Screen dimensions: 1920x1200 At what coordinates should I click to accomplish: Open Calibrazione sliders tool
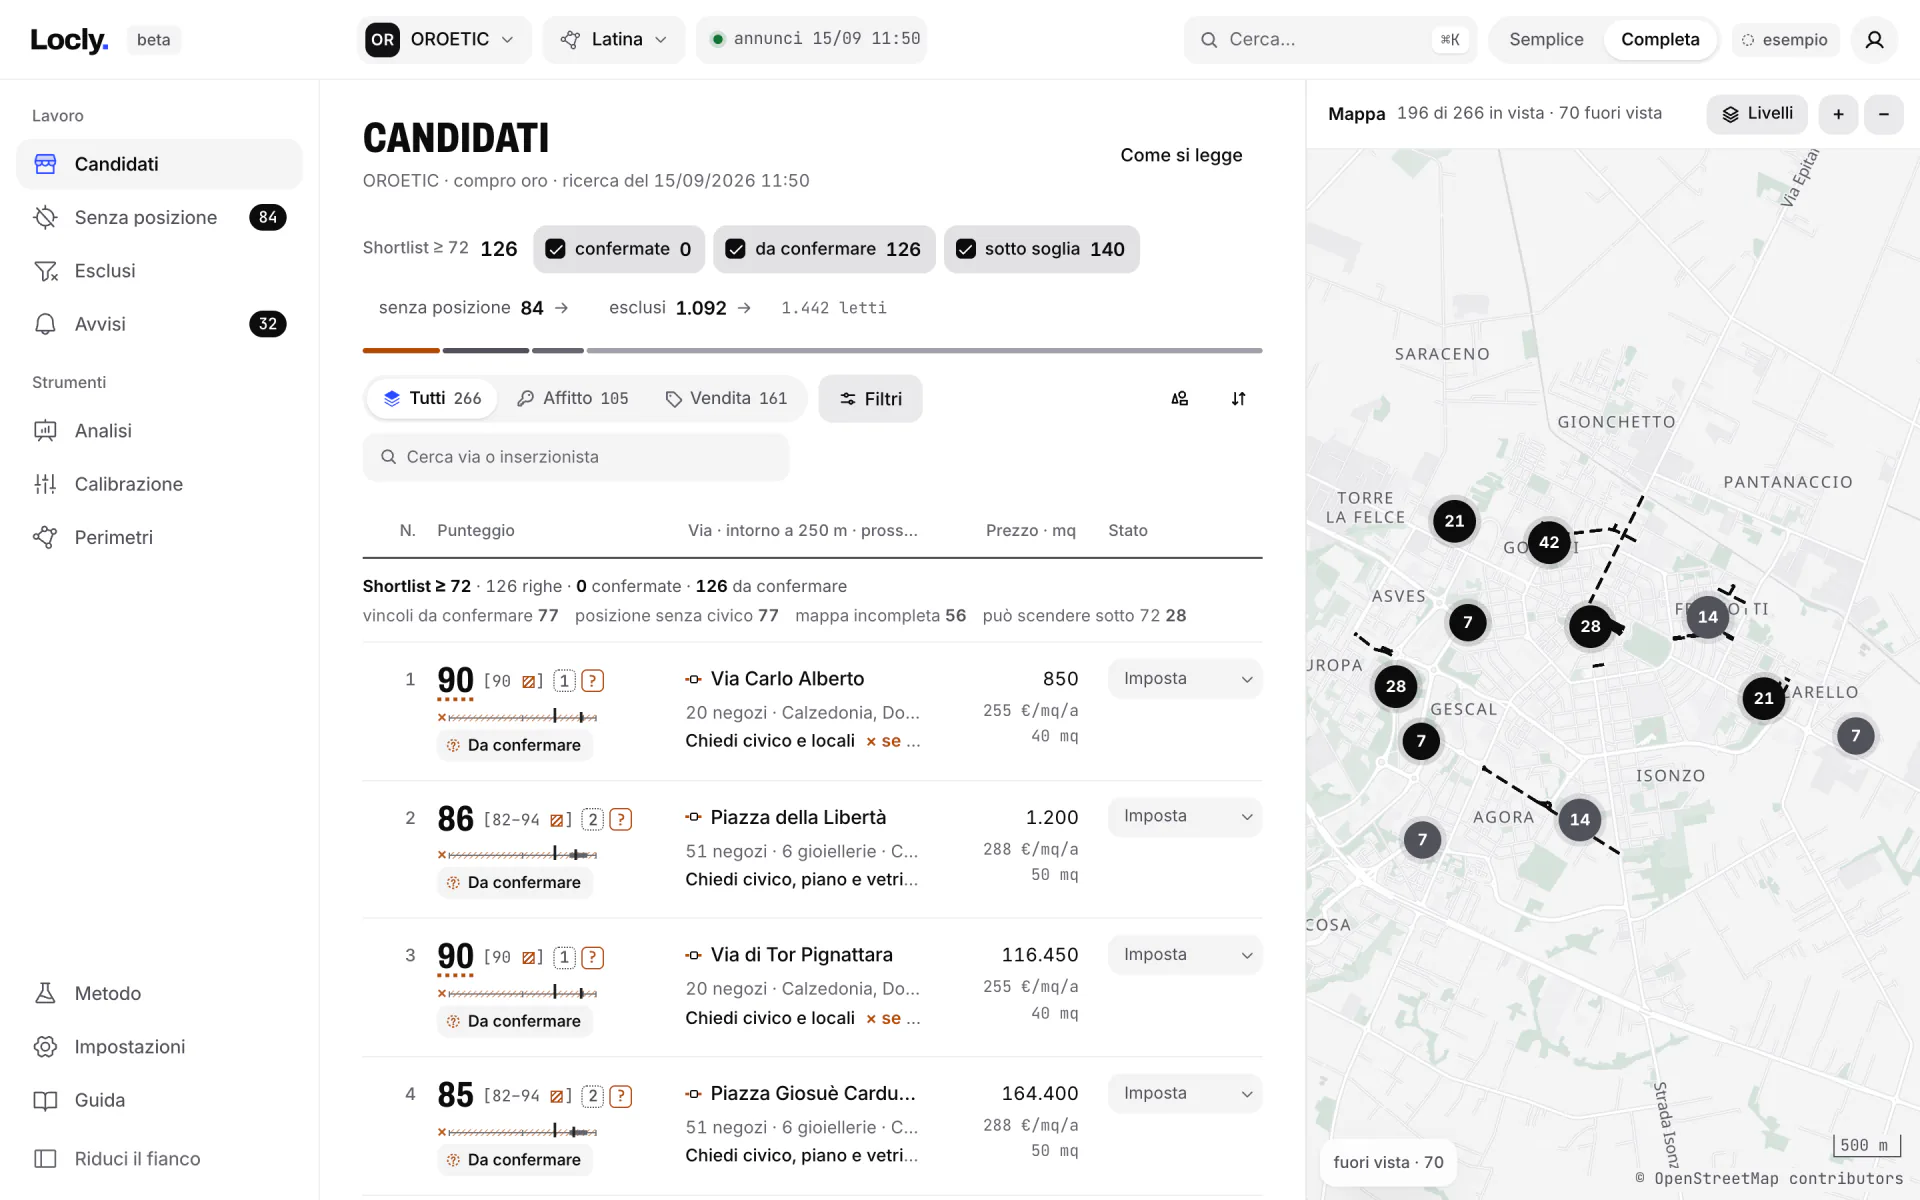click(159, 484)
